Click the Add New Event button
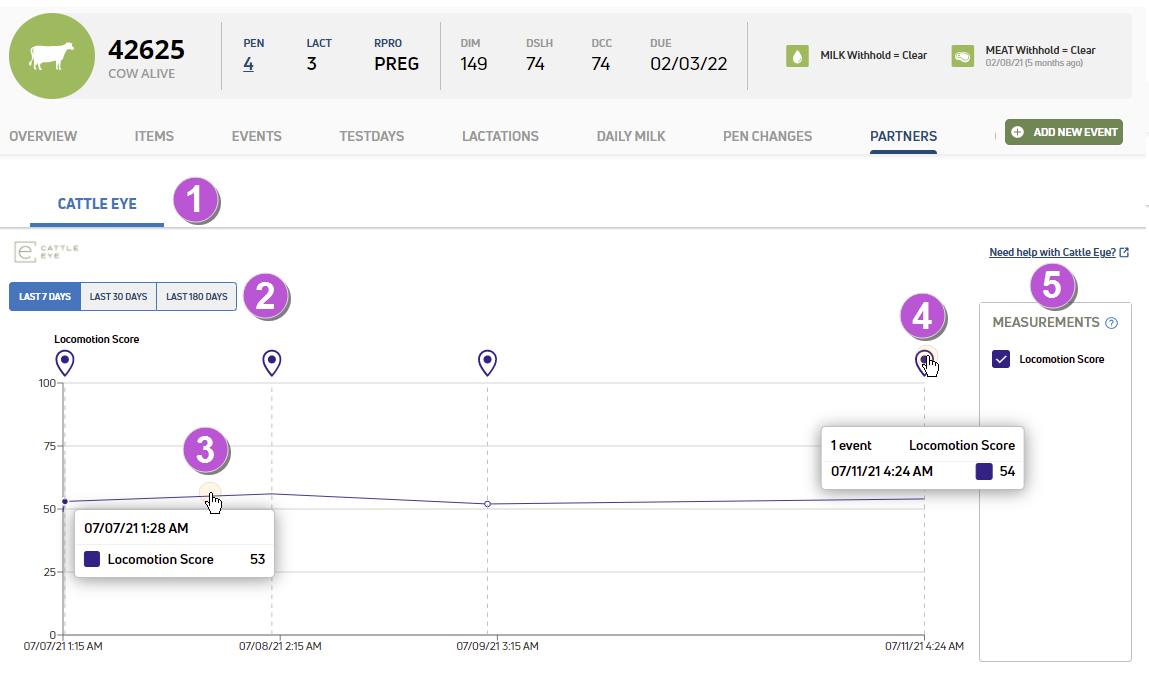Viewport: 1149px width, 677px height. click(1063, 132)
